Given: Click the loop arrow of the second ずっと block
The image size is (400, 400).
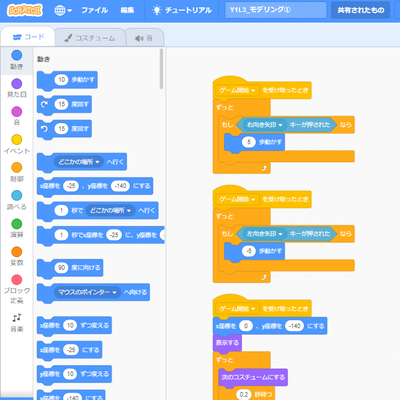Looking at the screenshot, I should (x=264, y=277).
